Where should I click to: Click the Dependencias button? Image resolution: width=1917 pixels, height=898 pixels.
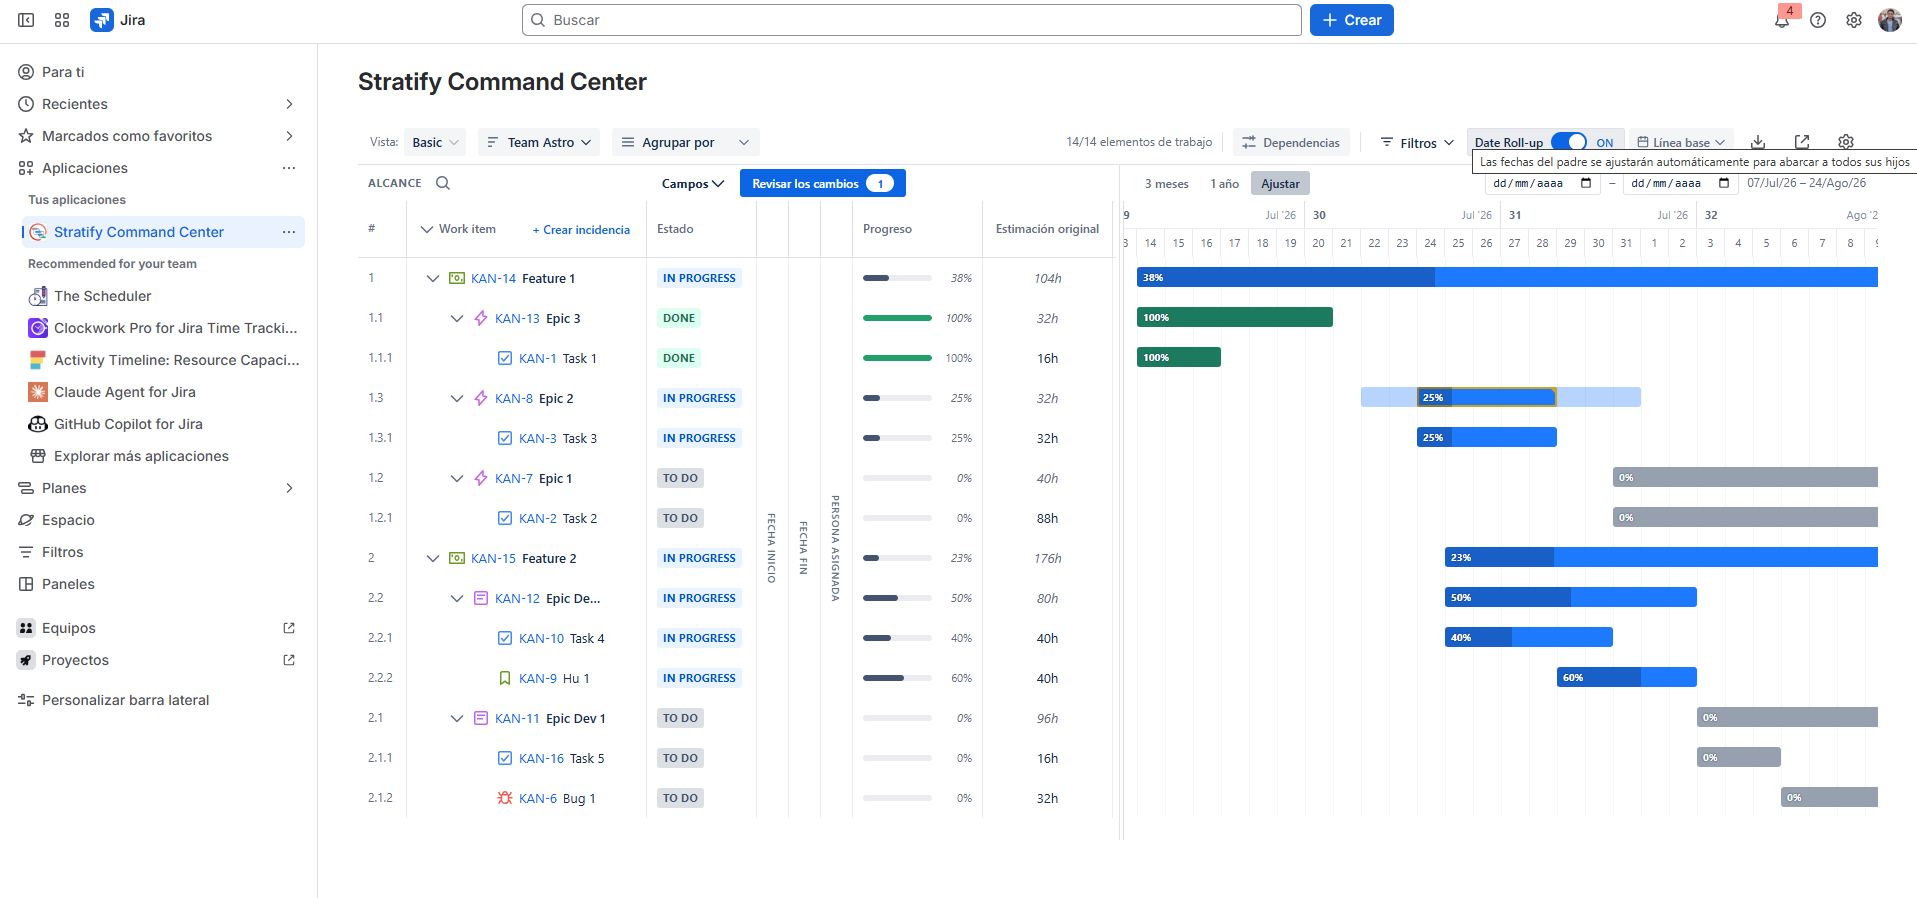[x=1291, y=142]
